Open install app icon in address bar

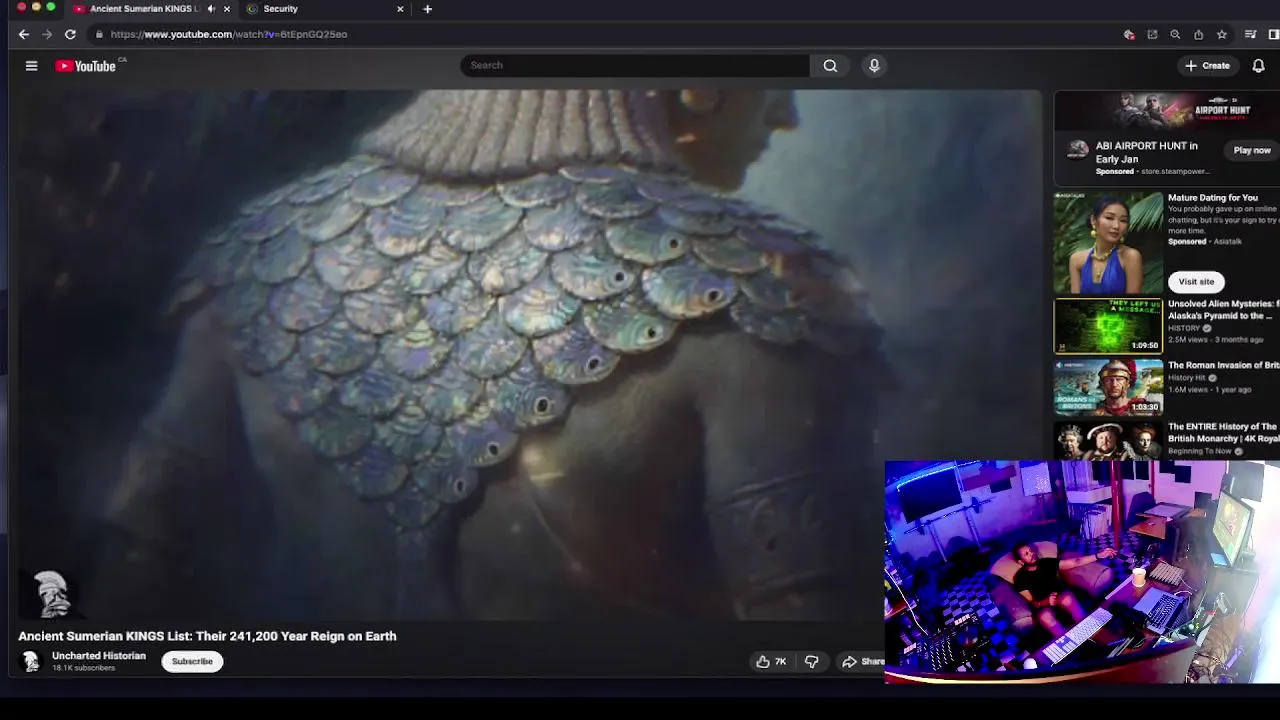pyautogui.click(x=1152, y=34)
